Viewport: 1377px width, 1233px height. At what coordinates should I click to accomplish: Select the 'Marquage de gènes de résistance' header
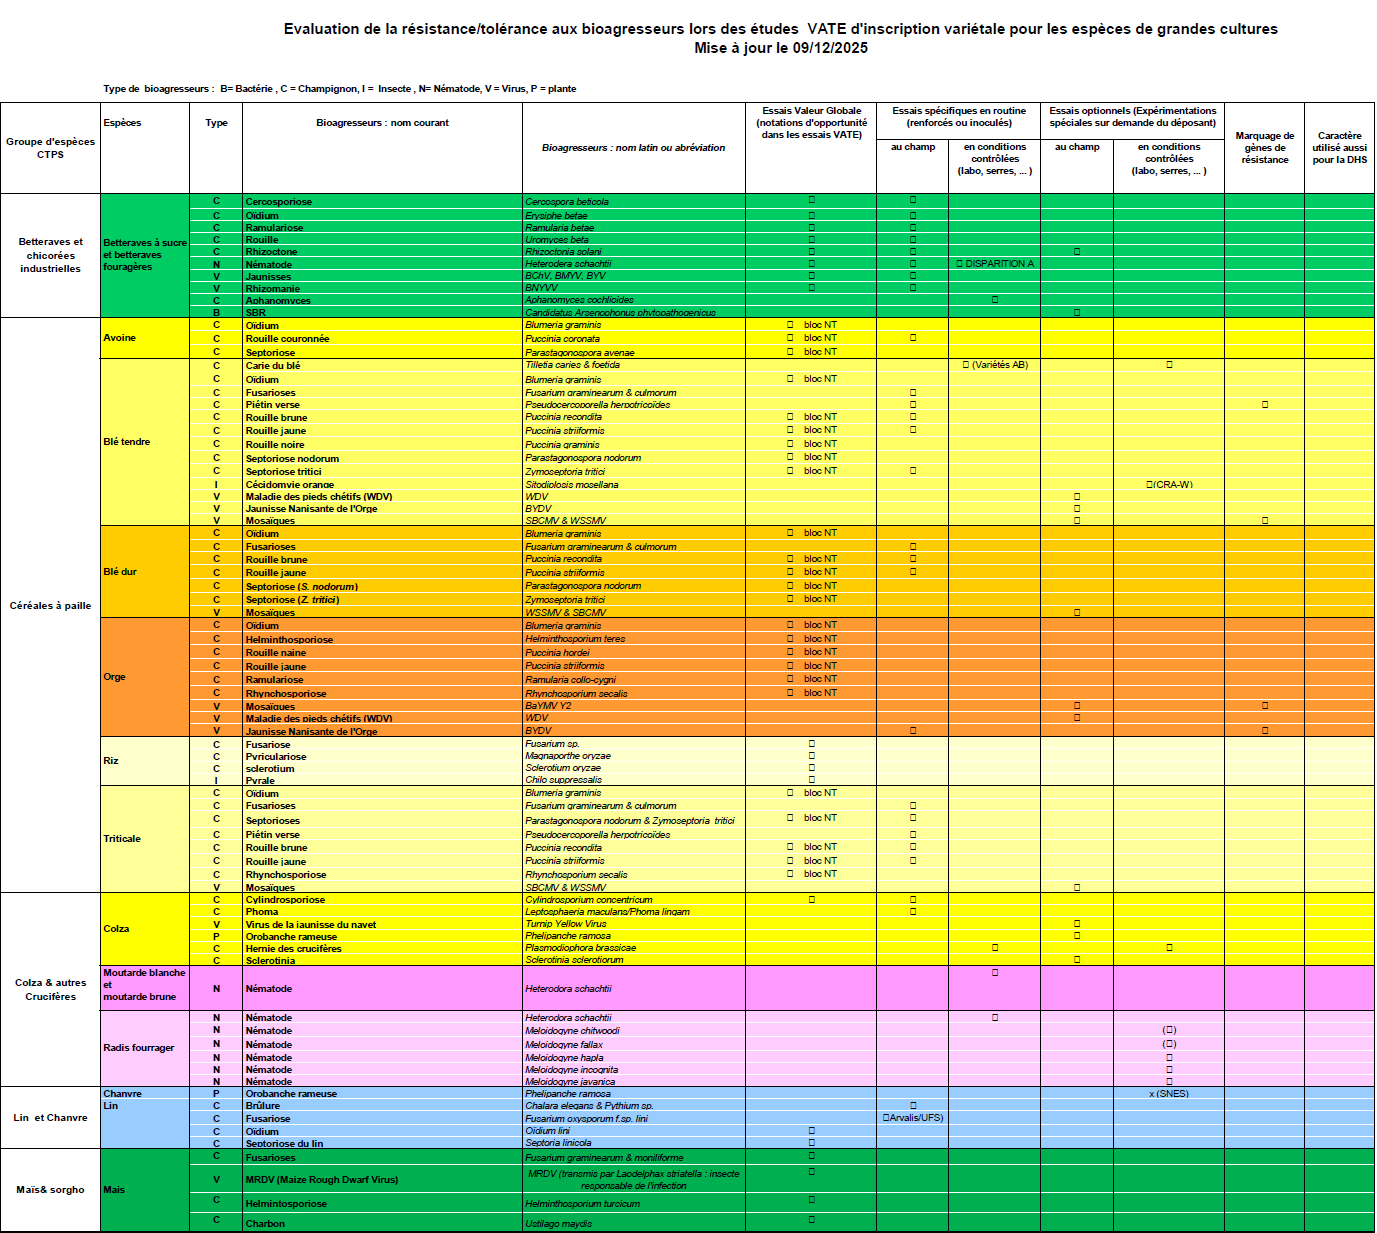coord(1264,148)
